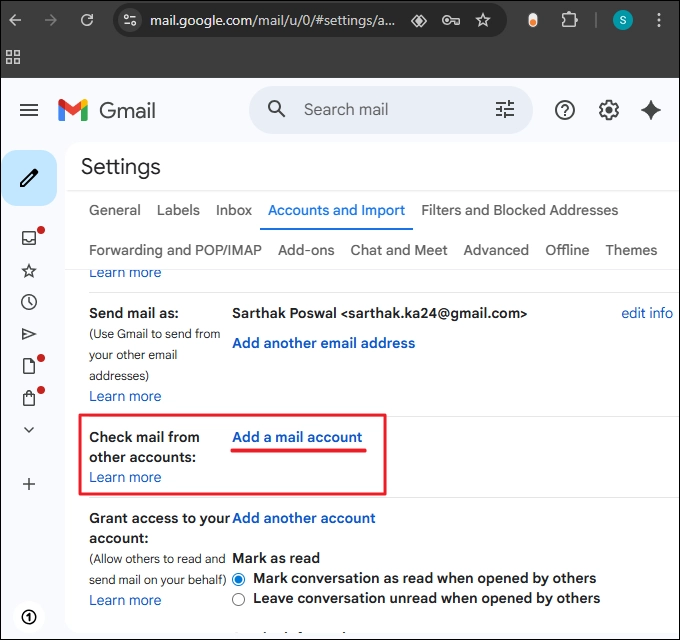The width and height of the screenshot is (680, 640).
Task: Select Mark conversation as read when opened by others
Action: (x=239, y=579)
